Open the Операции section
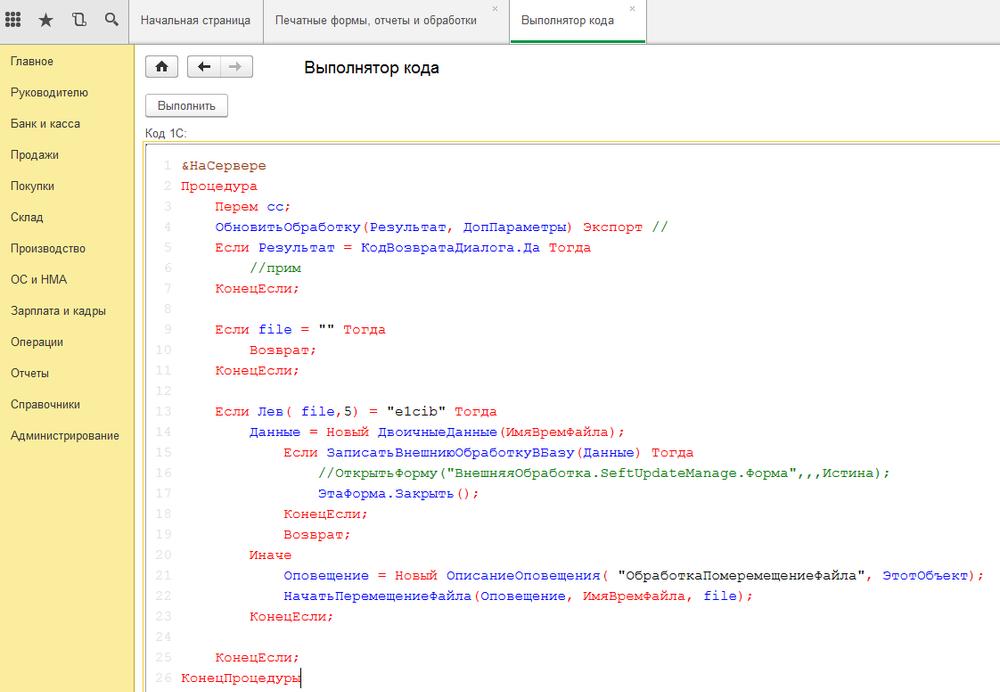Viewport: 1000px width, 692px height. pos(37,342)
